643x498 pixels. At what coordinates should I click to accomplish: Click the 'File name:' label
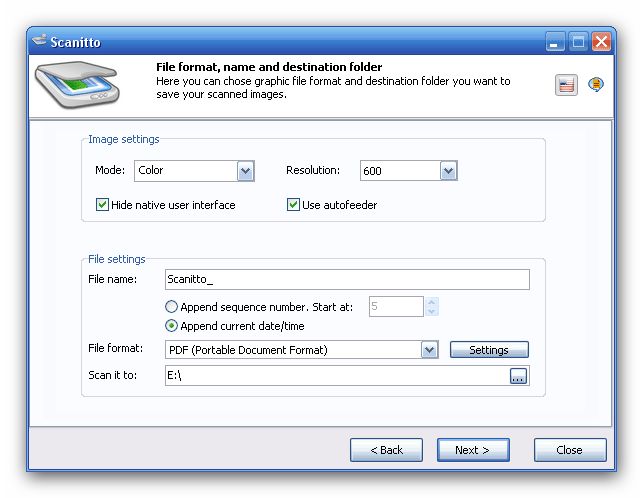[112, 279]
